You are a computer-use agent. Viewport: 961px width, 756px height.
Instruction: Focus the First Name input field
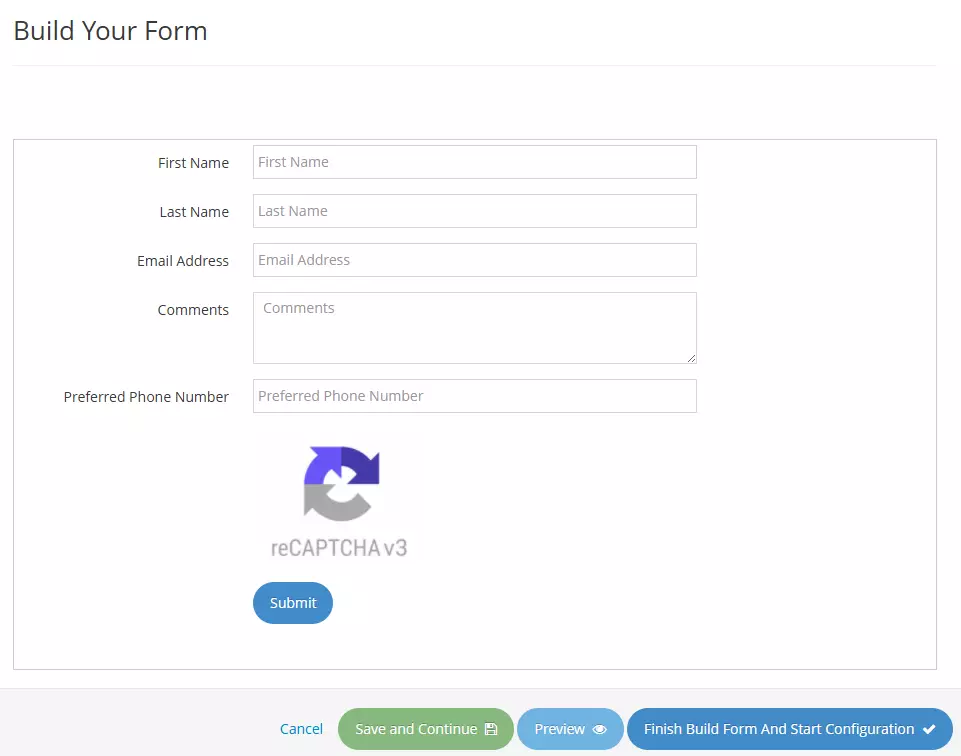tap(474, 162)
